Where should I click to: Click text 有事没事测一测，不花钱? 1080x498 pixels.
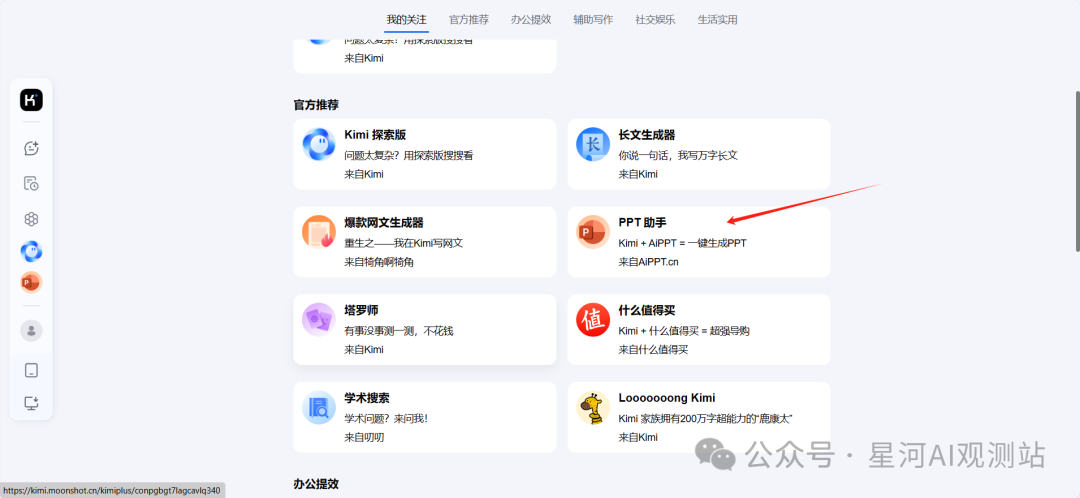click(399, 331)
